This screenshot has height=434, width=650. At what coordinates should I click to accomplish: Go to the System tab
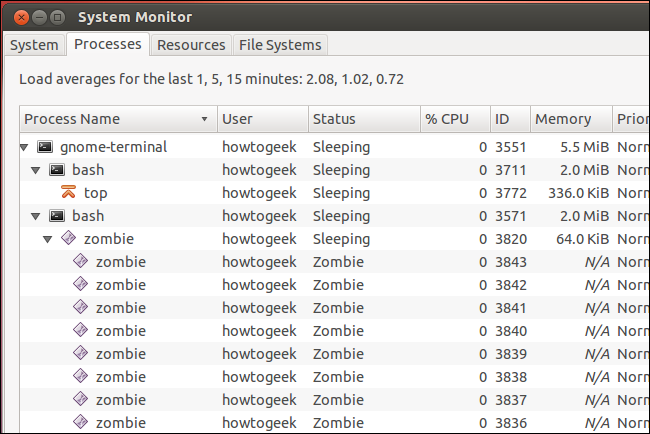click(34, 45)
